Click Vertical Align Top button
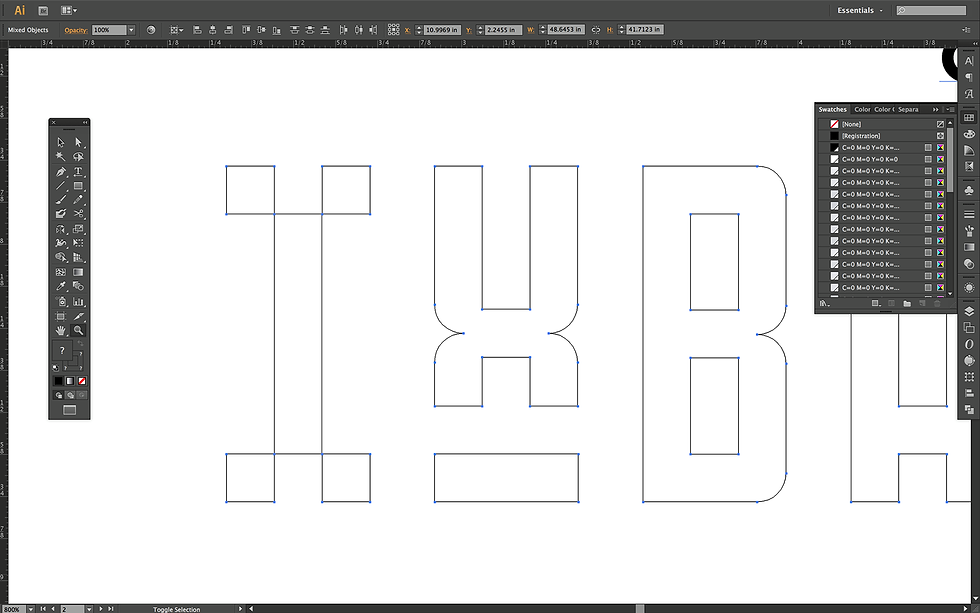 pos(246,30)
